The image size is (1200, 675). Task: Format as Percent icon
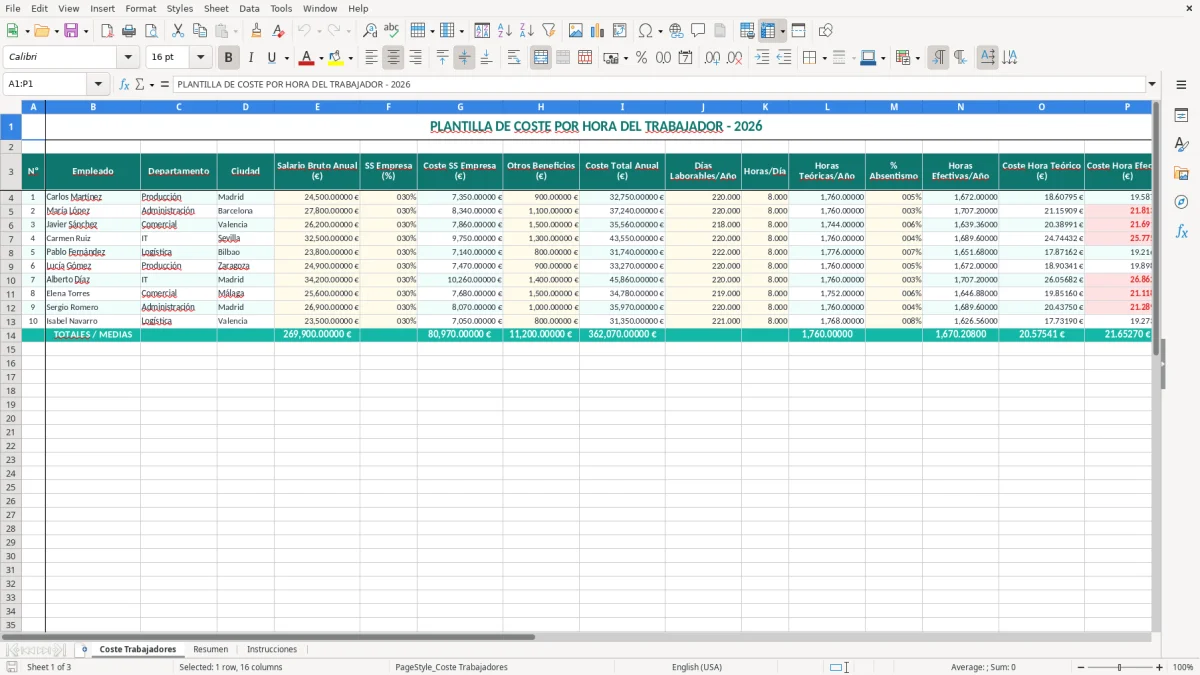tap(642, 58)
